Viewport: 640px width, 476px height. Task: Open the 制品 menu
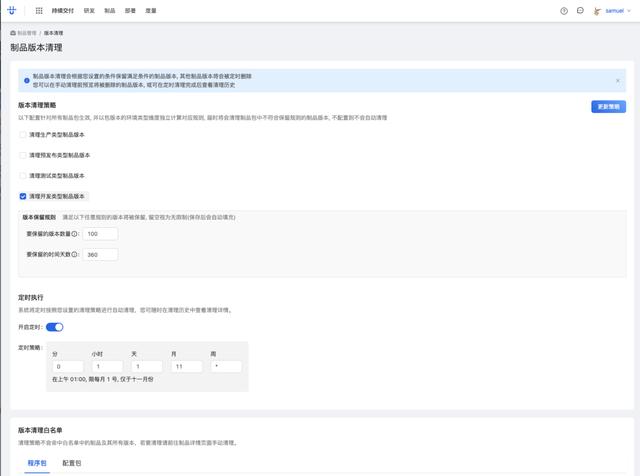109,11
